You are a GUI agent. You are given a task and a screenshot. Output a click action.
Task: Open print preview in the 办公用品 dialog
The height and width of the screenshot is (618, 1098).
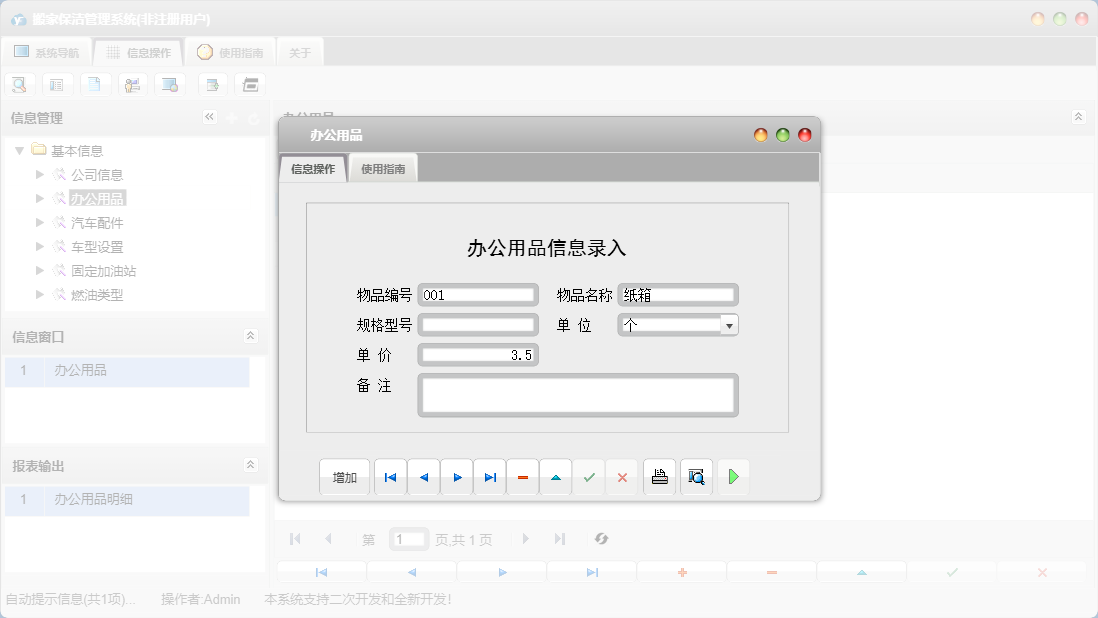696,477
